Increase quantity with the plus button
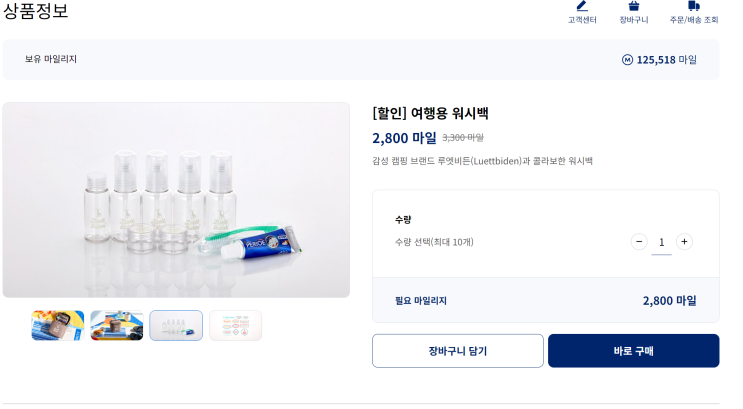 coord(684,242)
